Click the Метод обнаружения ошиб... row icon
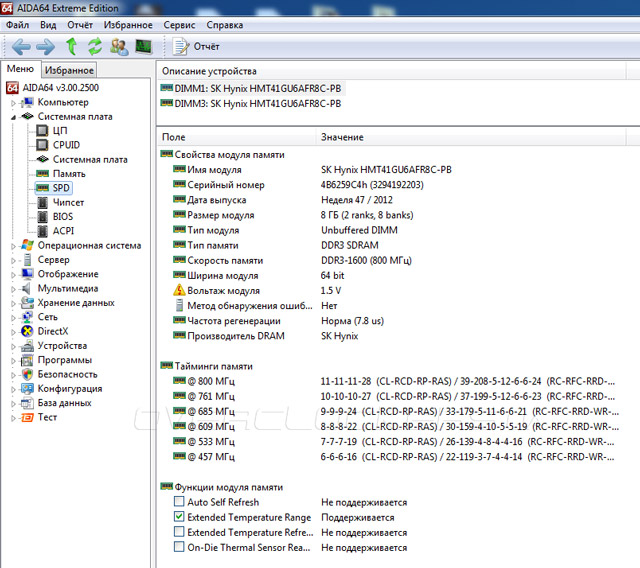Image resolution: width=640 pixels, height=568 pixels. pos(179,306)
